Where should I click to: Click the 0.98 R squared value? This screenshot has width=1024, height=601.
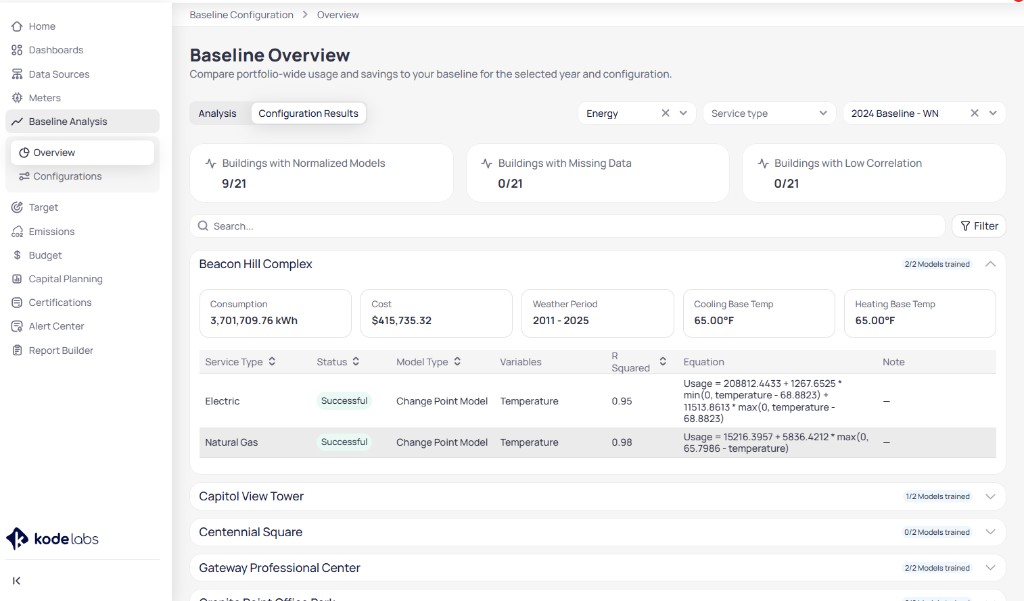(x=622, y=443)
